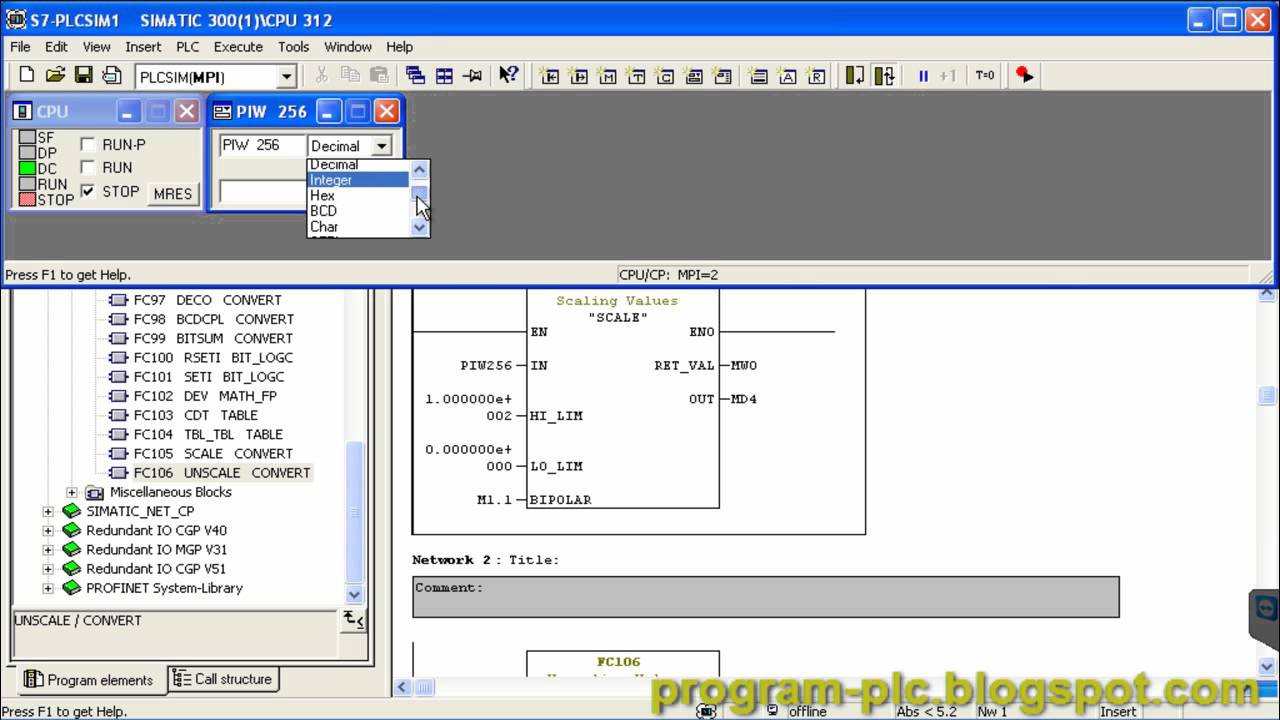Insert an Input Variable view

549,75
